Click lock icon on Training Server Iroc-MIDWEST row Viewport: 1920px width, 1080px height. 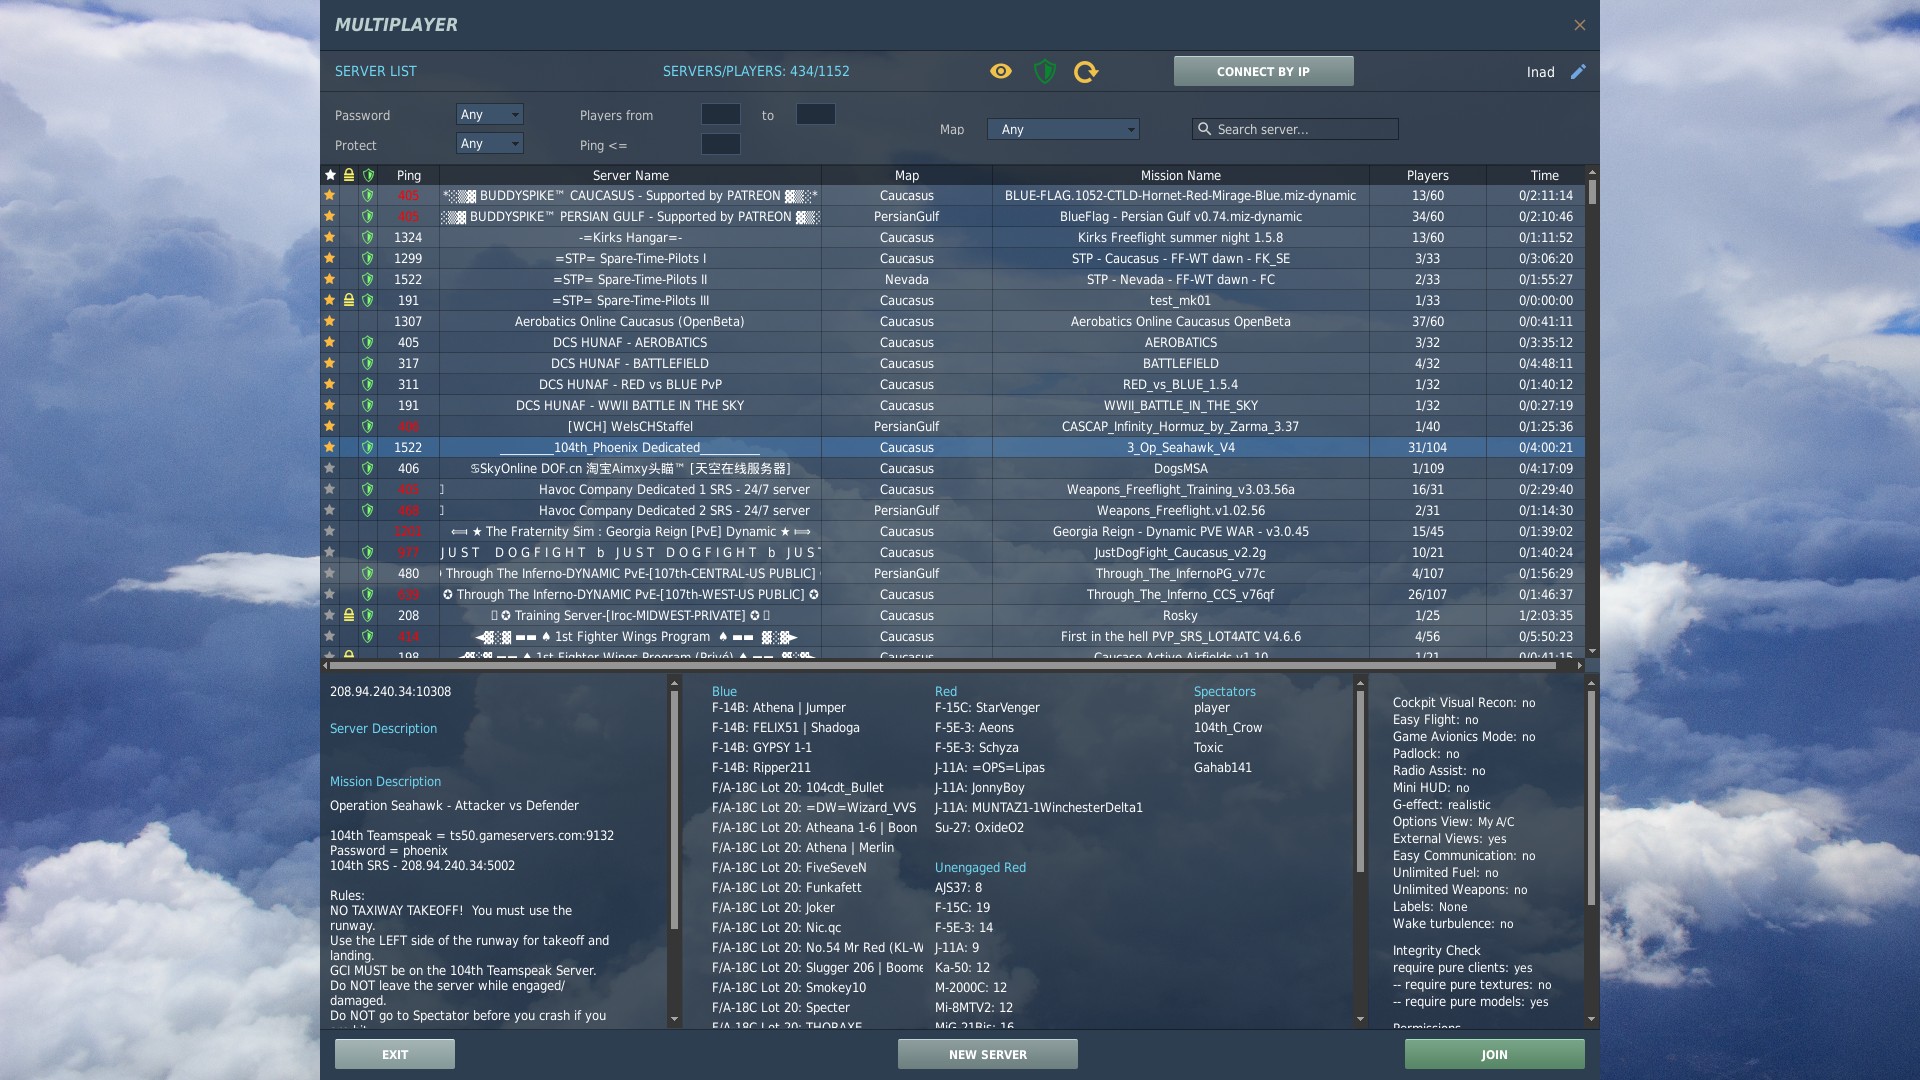(x=349, y=615)
